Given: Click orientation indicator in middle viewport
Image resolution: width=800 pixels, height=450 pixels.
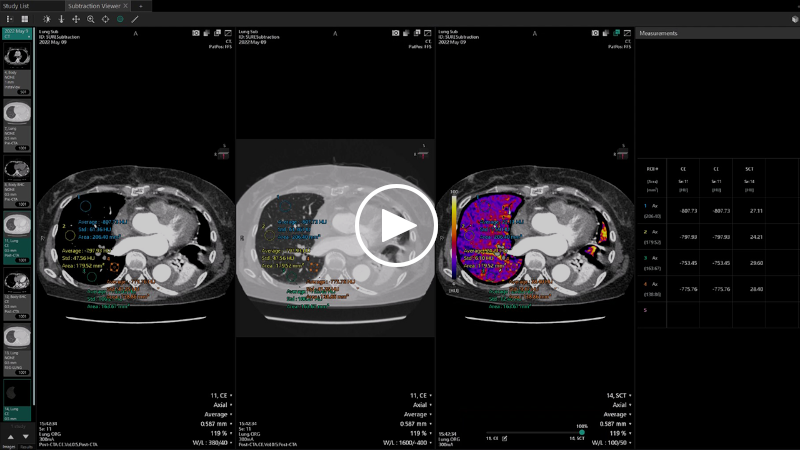Looking at the screenshot, I should (421, 153).
